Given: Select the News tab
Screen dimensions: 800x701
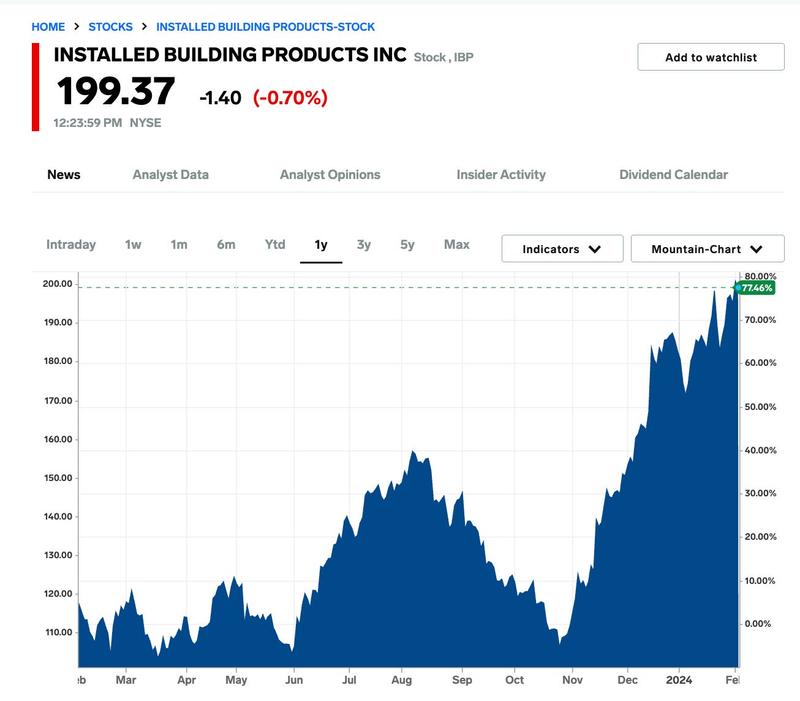Looking at the screenshot, I should 64,174.
